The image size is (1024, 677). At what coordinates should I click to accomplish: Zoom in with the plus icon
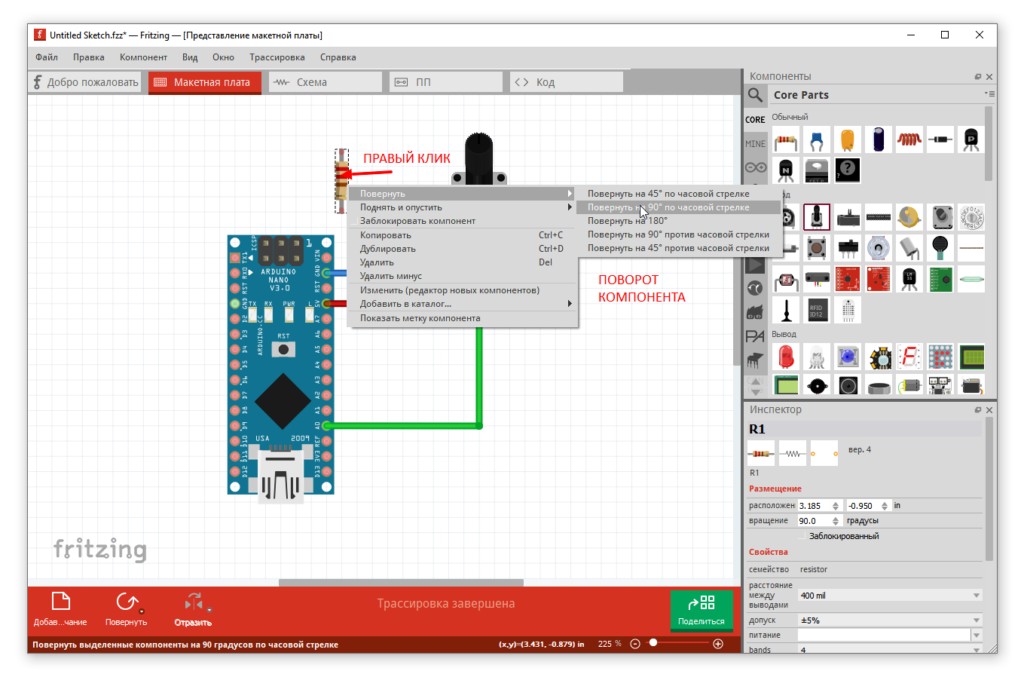pos(718,644)
